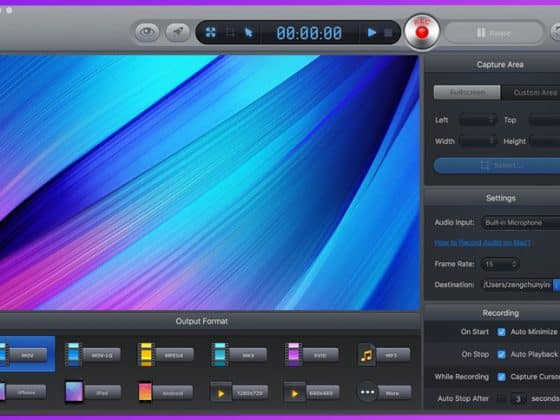This screenshot has width=560, height=420.
Task: Select the teal film strip format icon
Action: click(x=220, y=354)
